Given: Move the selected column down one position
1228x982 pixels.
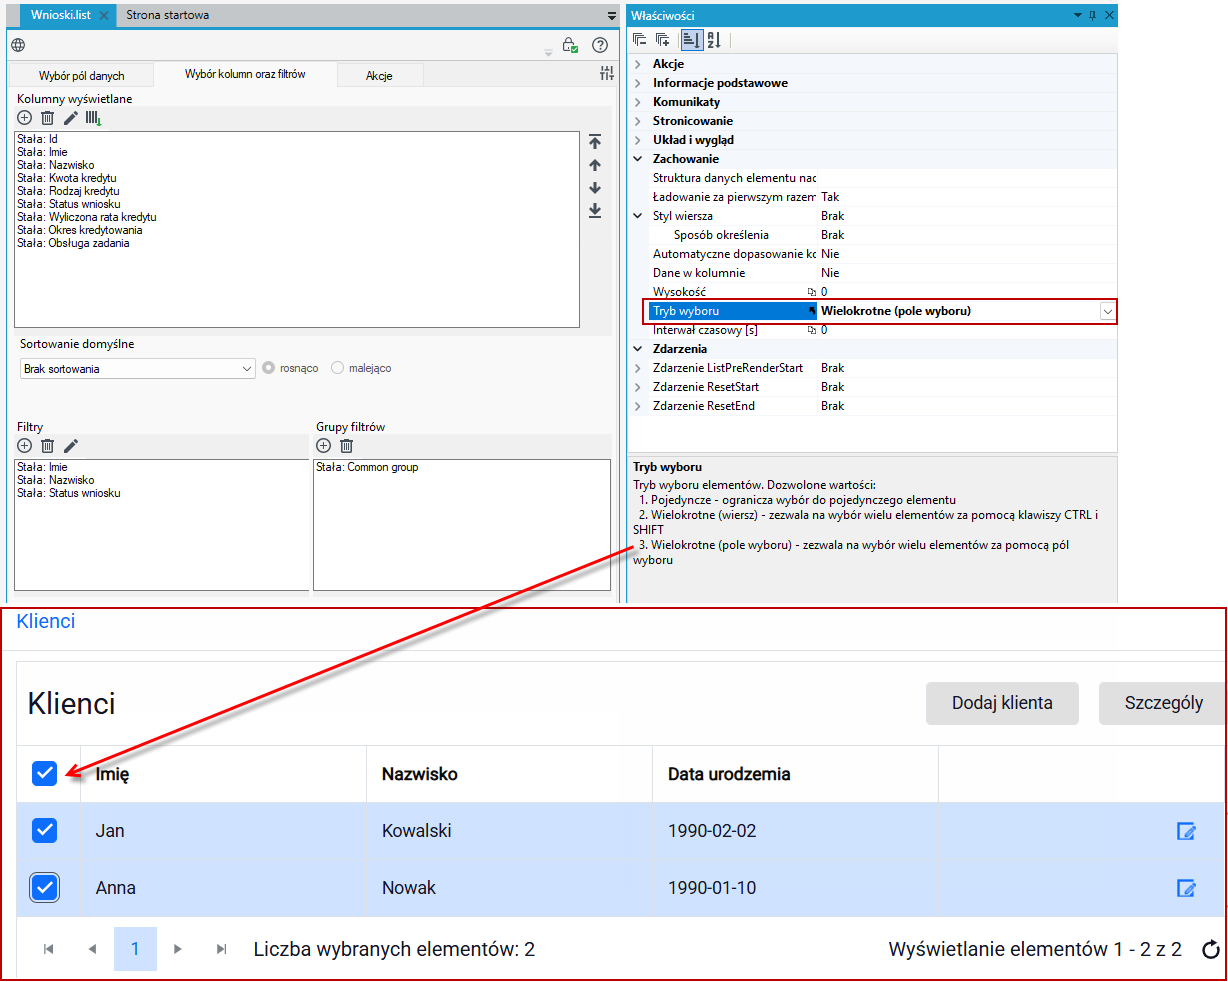Looking at the screenshot, I should 595,188.
